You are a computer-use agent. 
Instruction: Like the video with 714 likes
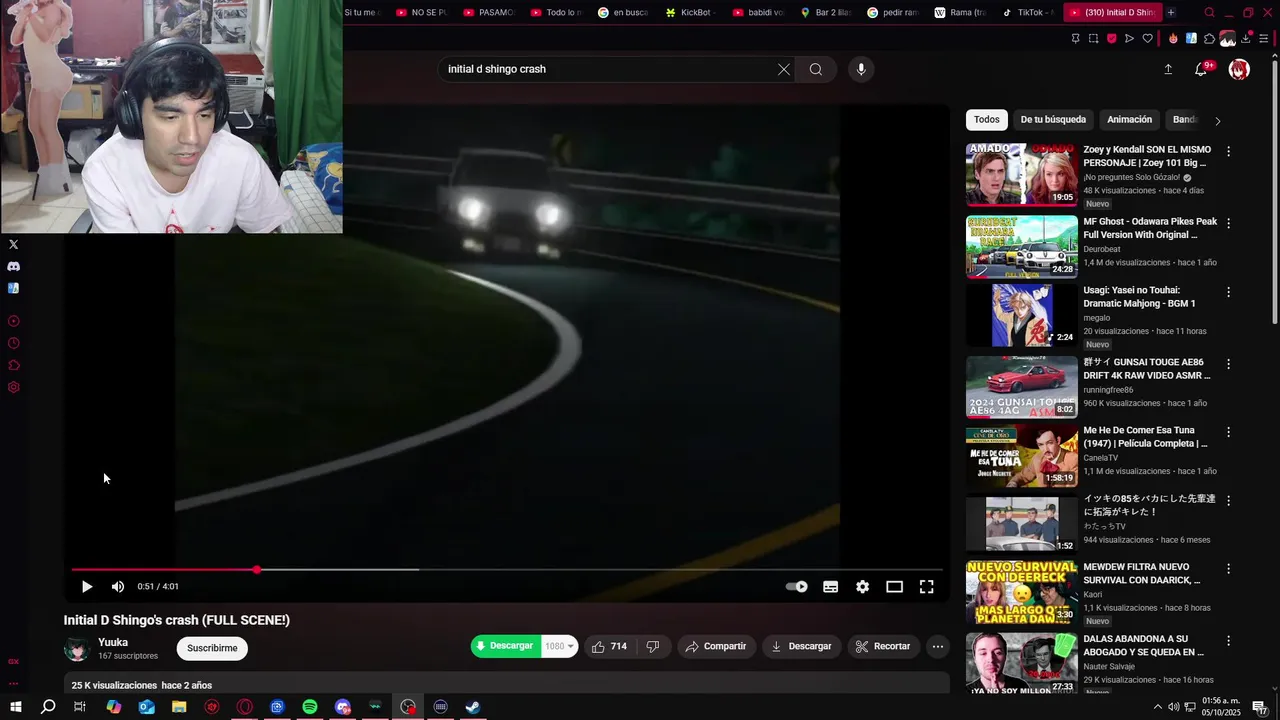point(609,647)
